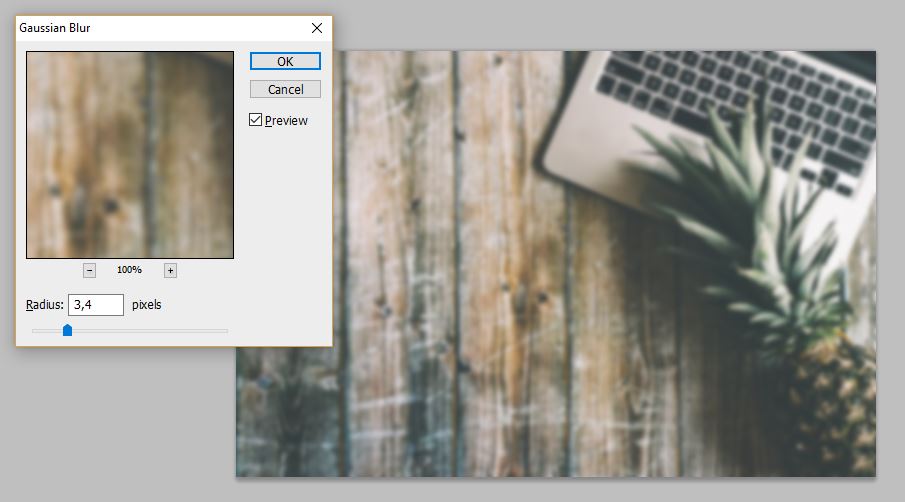Click the Preview label text

pyautogui.click(x=286, y=121)
